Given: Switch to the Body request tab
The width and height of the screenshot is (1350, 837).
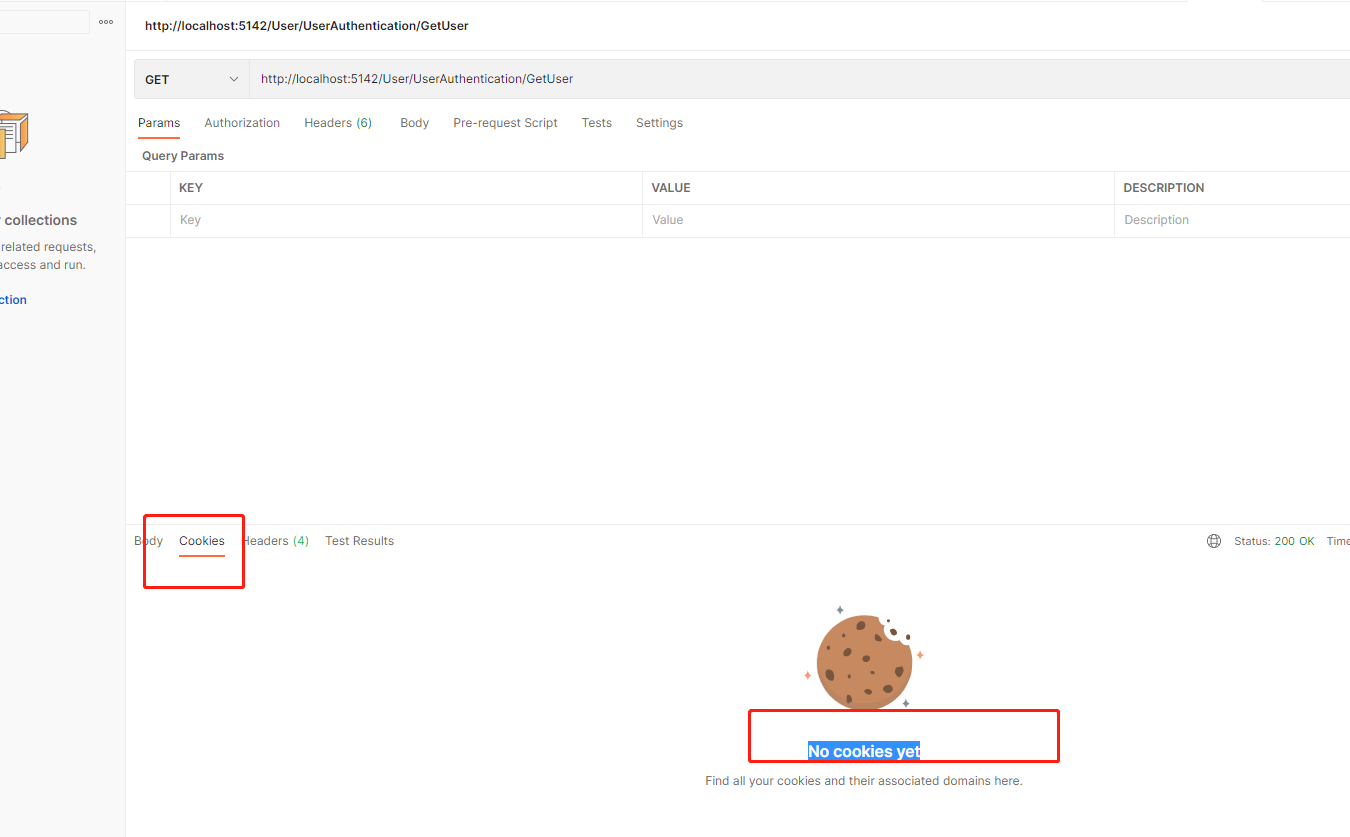Looking at the screenshot, I should click(414, 122).
